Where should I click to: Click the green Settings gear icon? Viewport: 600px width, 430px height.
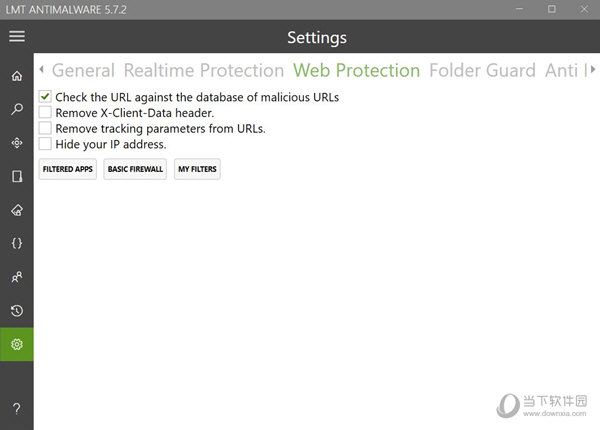[x=17, y=344]
